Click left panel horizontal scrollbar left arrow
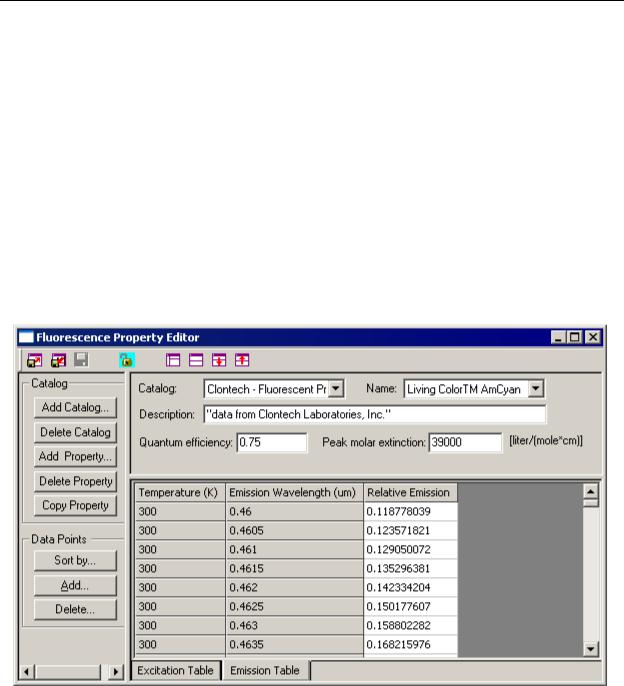The height and width of the screenshot is (686, 624). pos(27,672)
